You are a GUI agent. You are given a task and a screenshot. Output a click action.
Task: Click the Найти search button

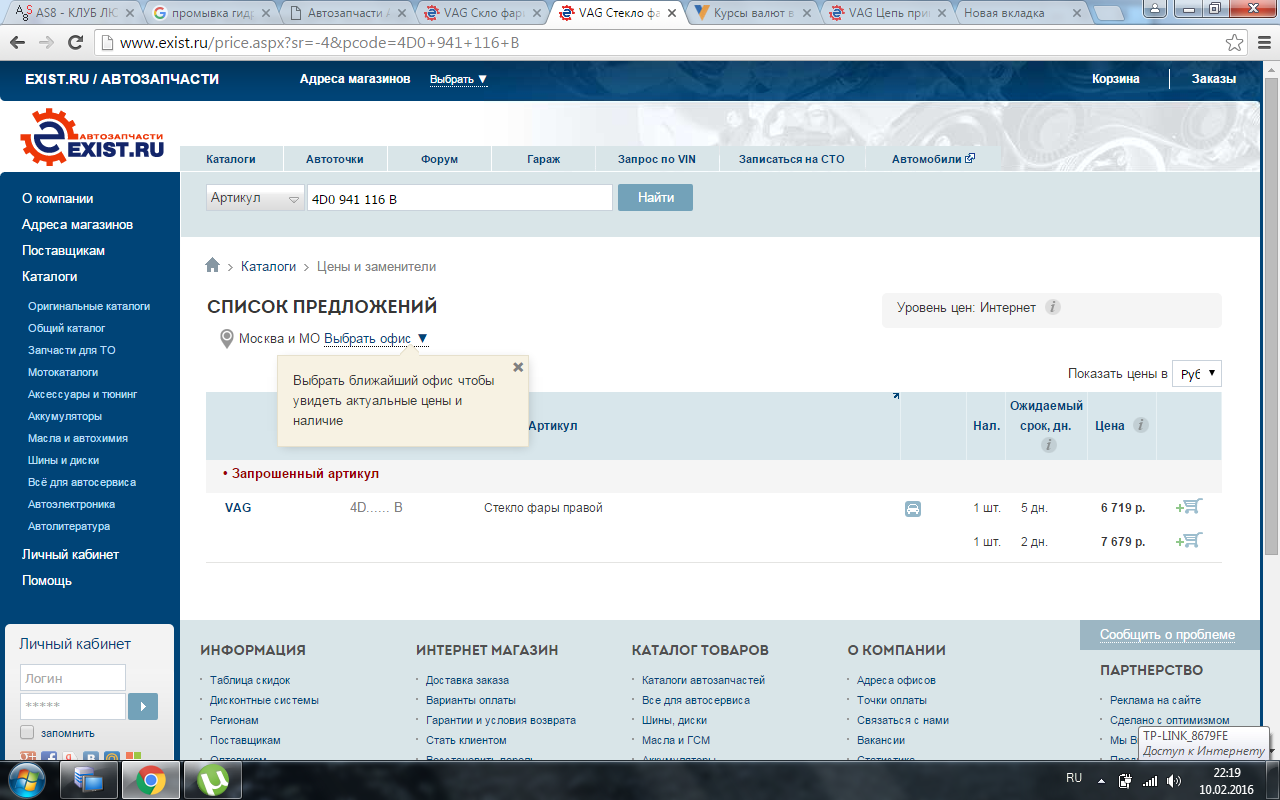pos(655,198)
